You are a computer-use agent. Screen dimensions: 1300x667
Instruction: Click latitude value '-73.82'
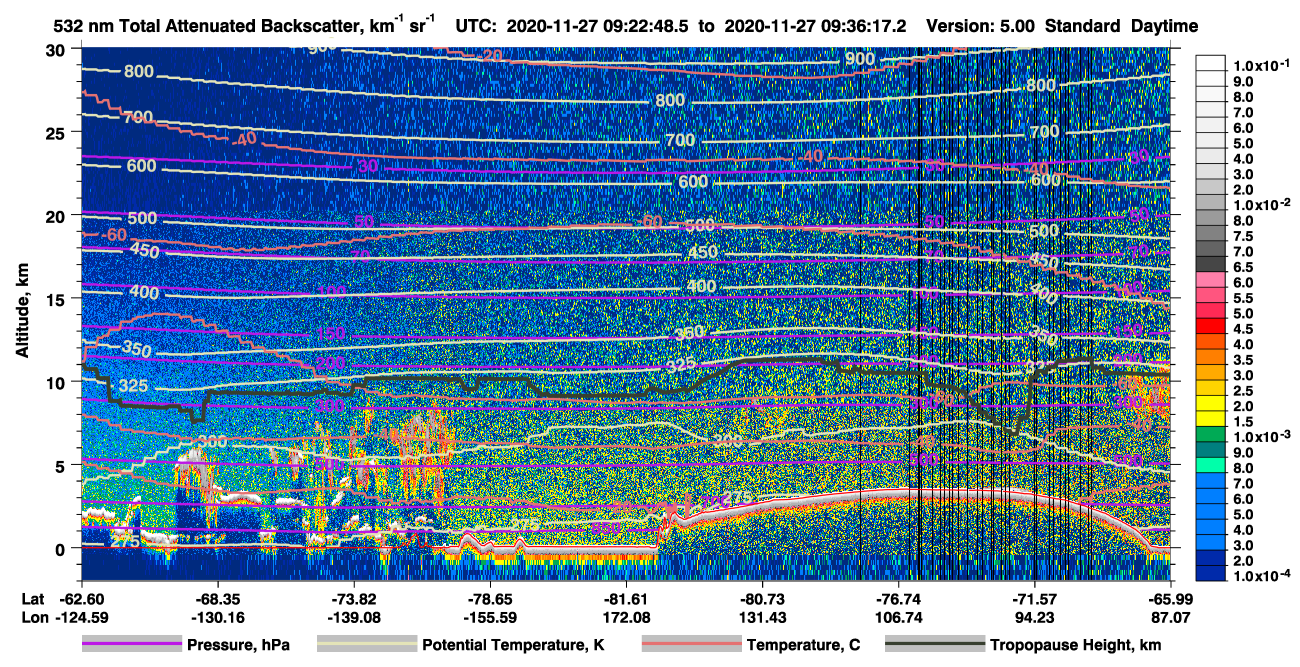pos(355,598)
